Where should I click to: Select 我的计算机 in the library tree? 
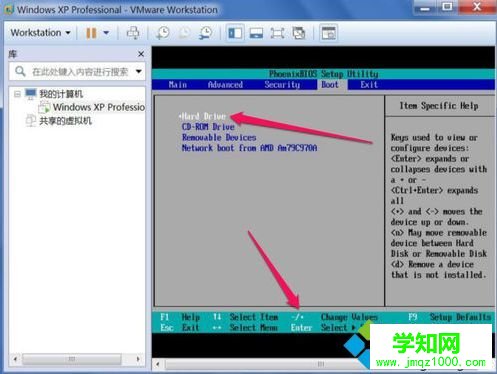(61, 94)
